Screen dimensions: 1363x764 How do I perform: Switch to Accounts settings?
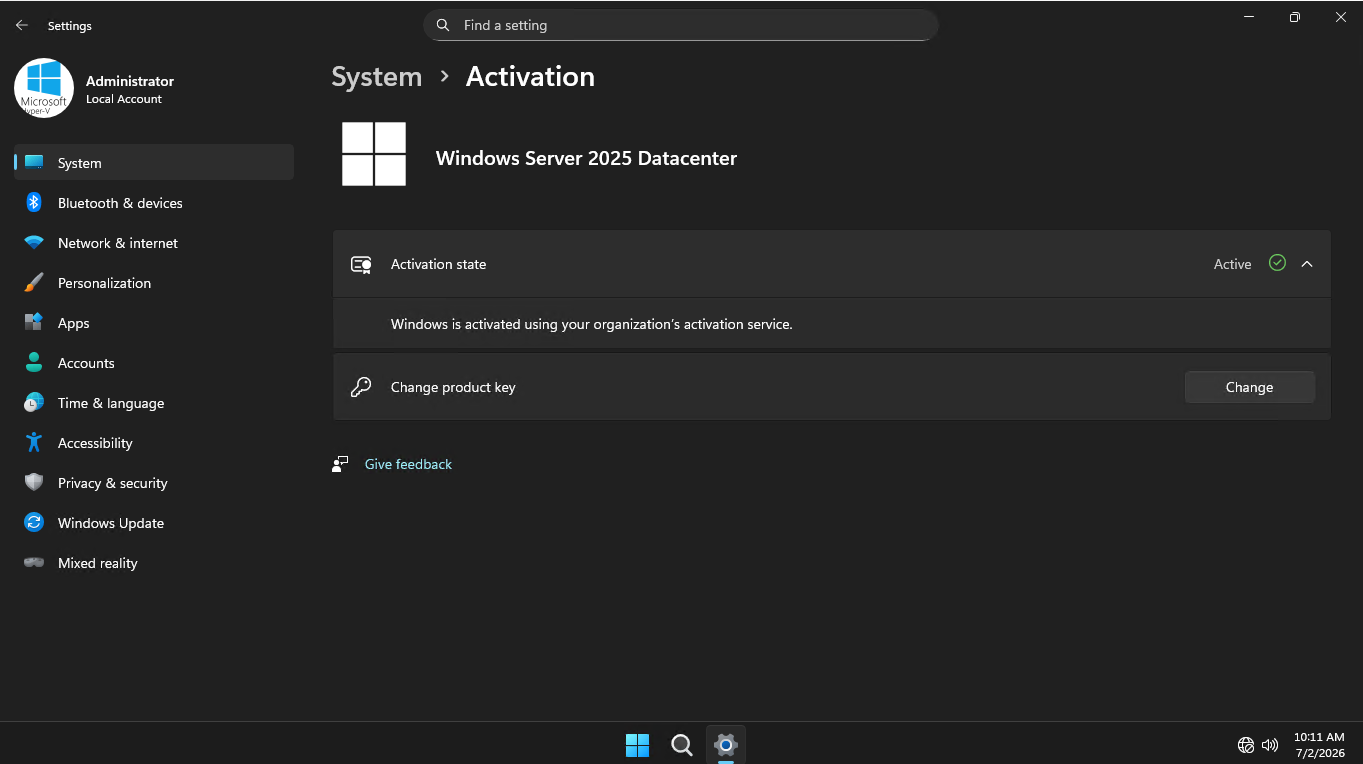(154, 362)
